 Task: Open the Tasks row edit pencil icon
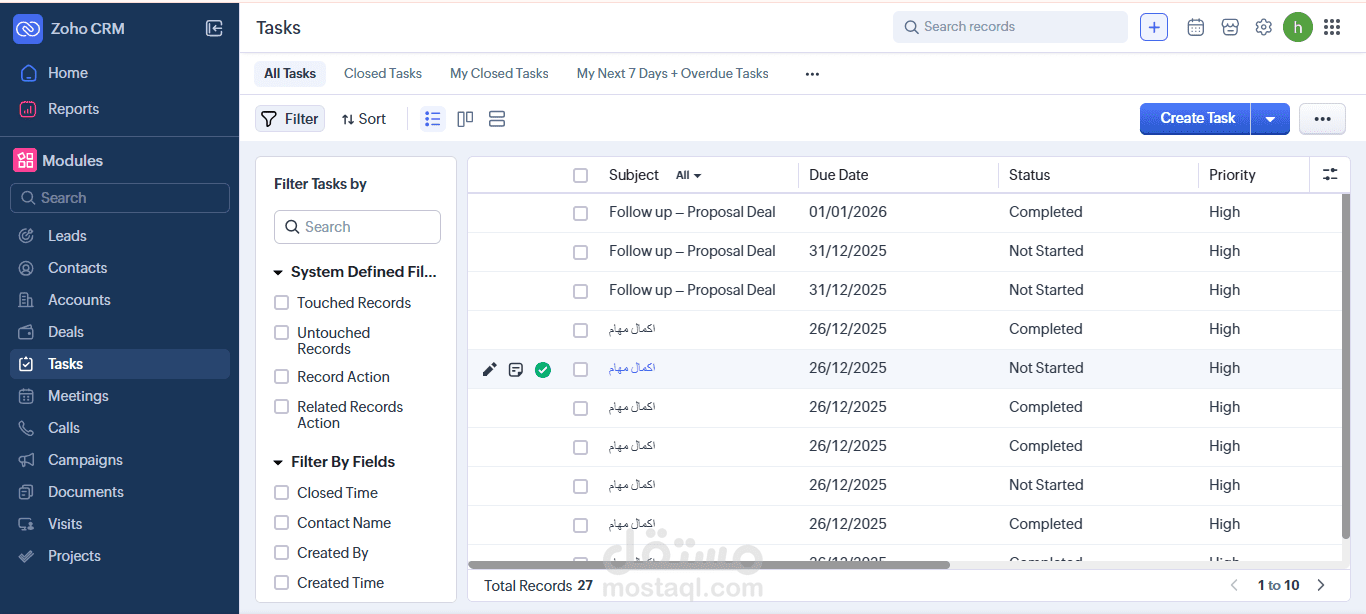489,369
